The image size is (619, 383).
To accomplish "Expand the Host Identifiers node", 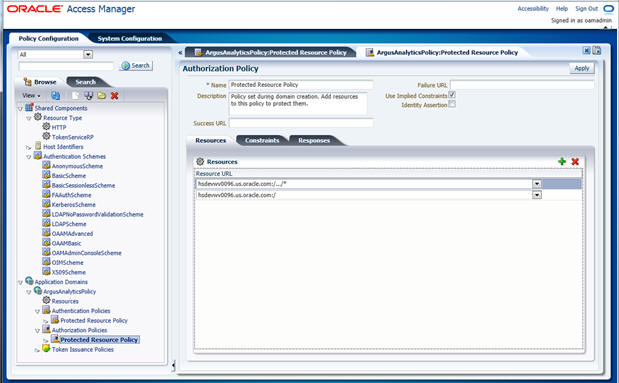I will click(29, 147).
